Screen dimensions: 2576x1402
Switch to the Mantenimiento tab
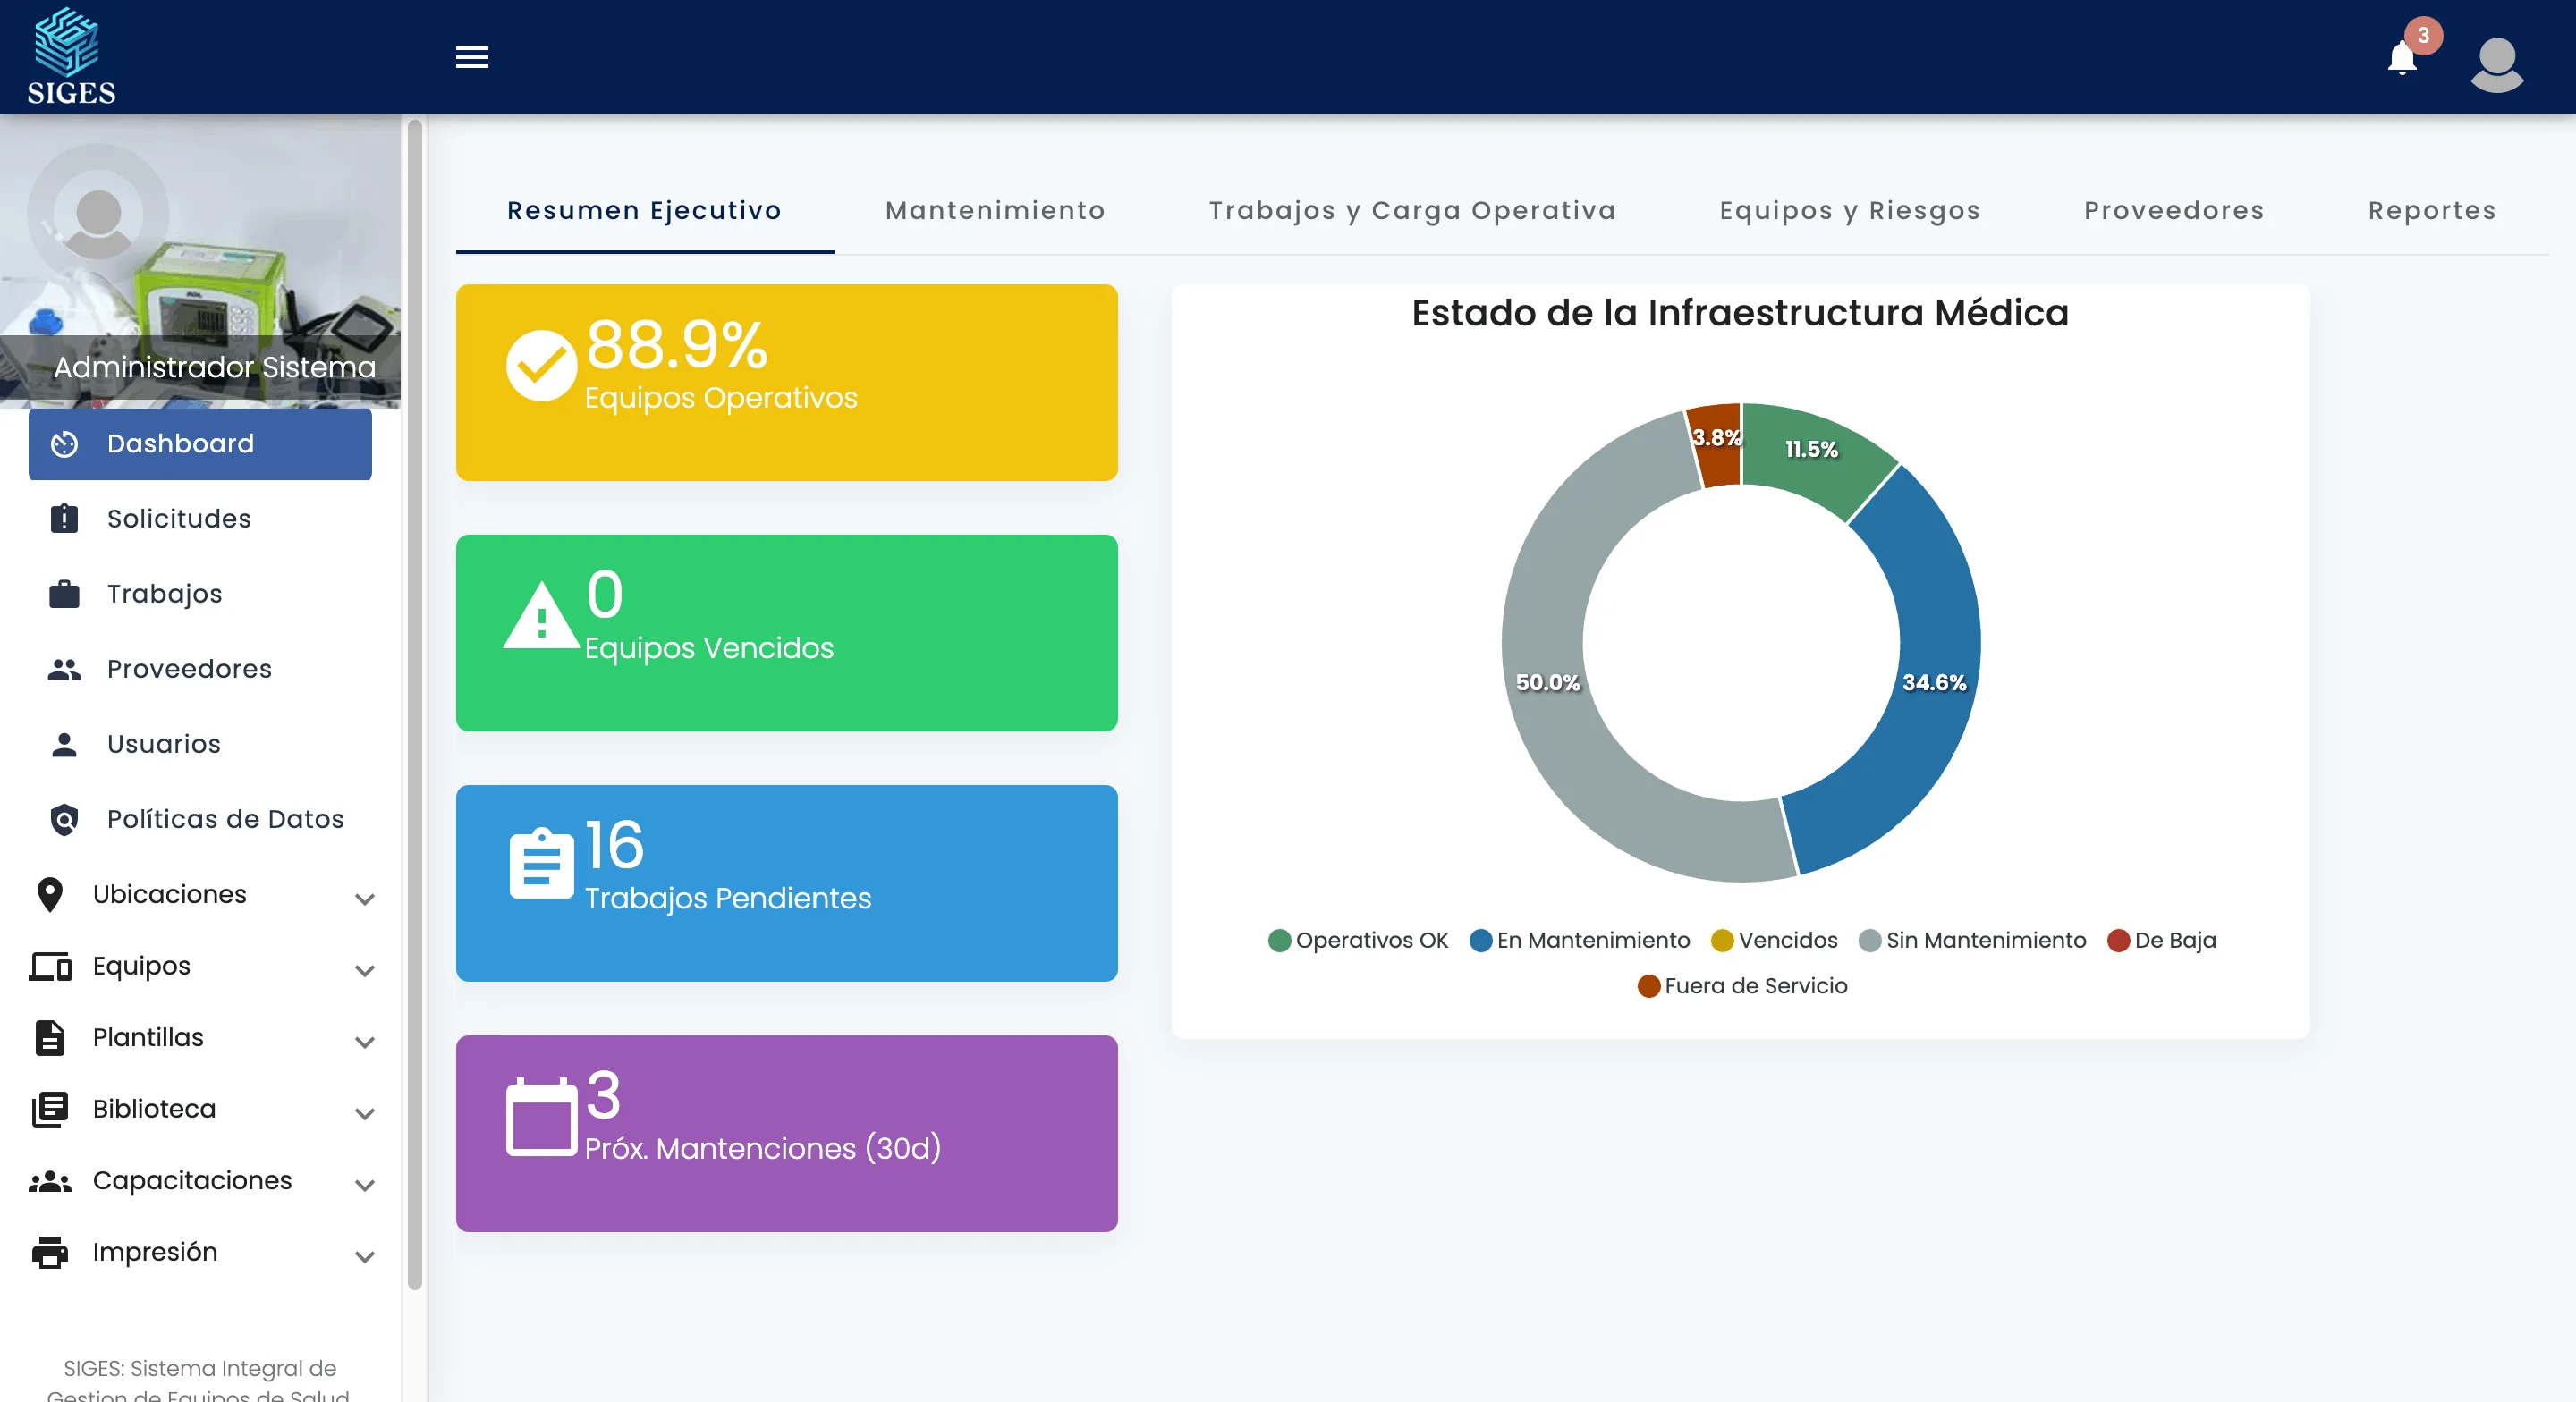click(995, 211)
